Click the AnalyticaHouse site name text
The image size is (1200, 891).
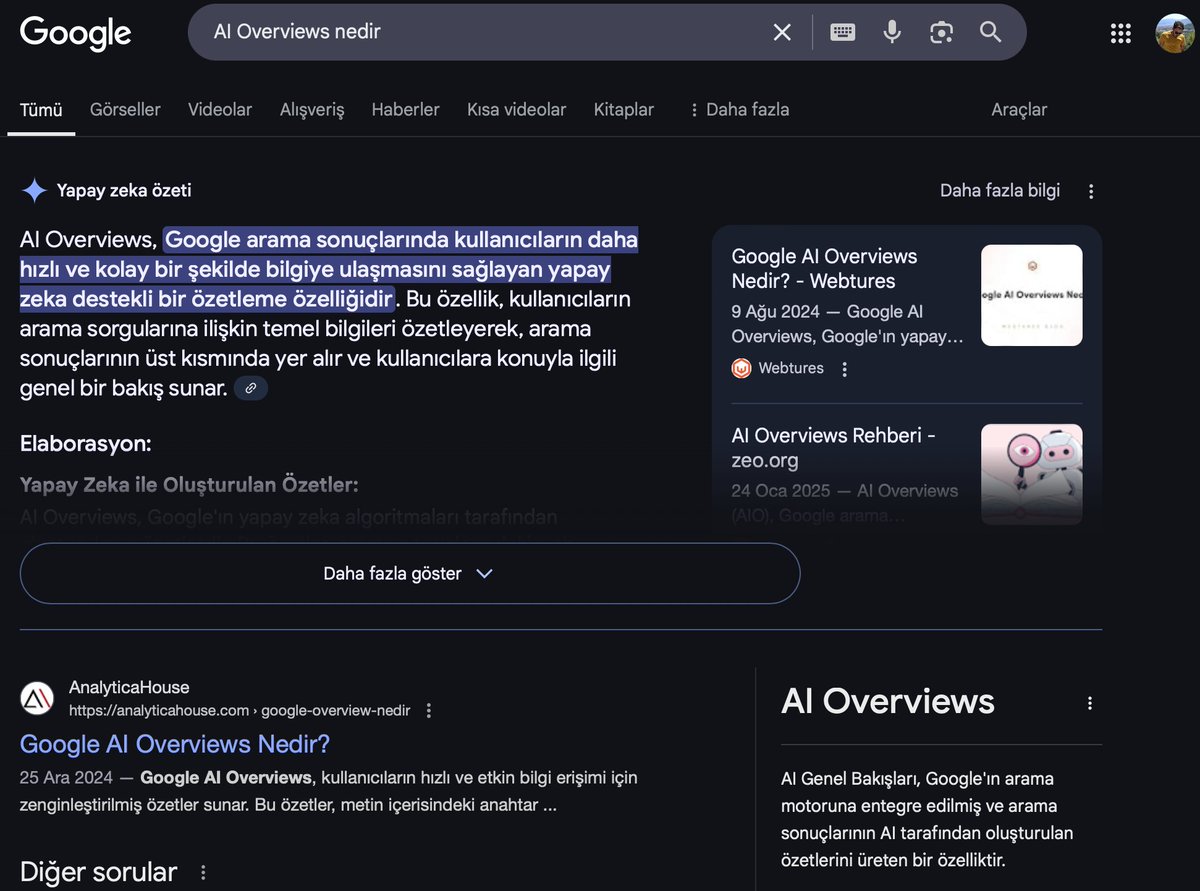(x=129, y=687)
